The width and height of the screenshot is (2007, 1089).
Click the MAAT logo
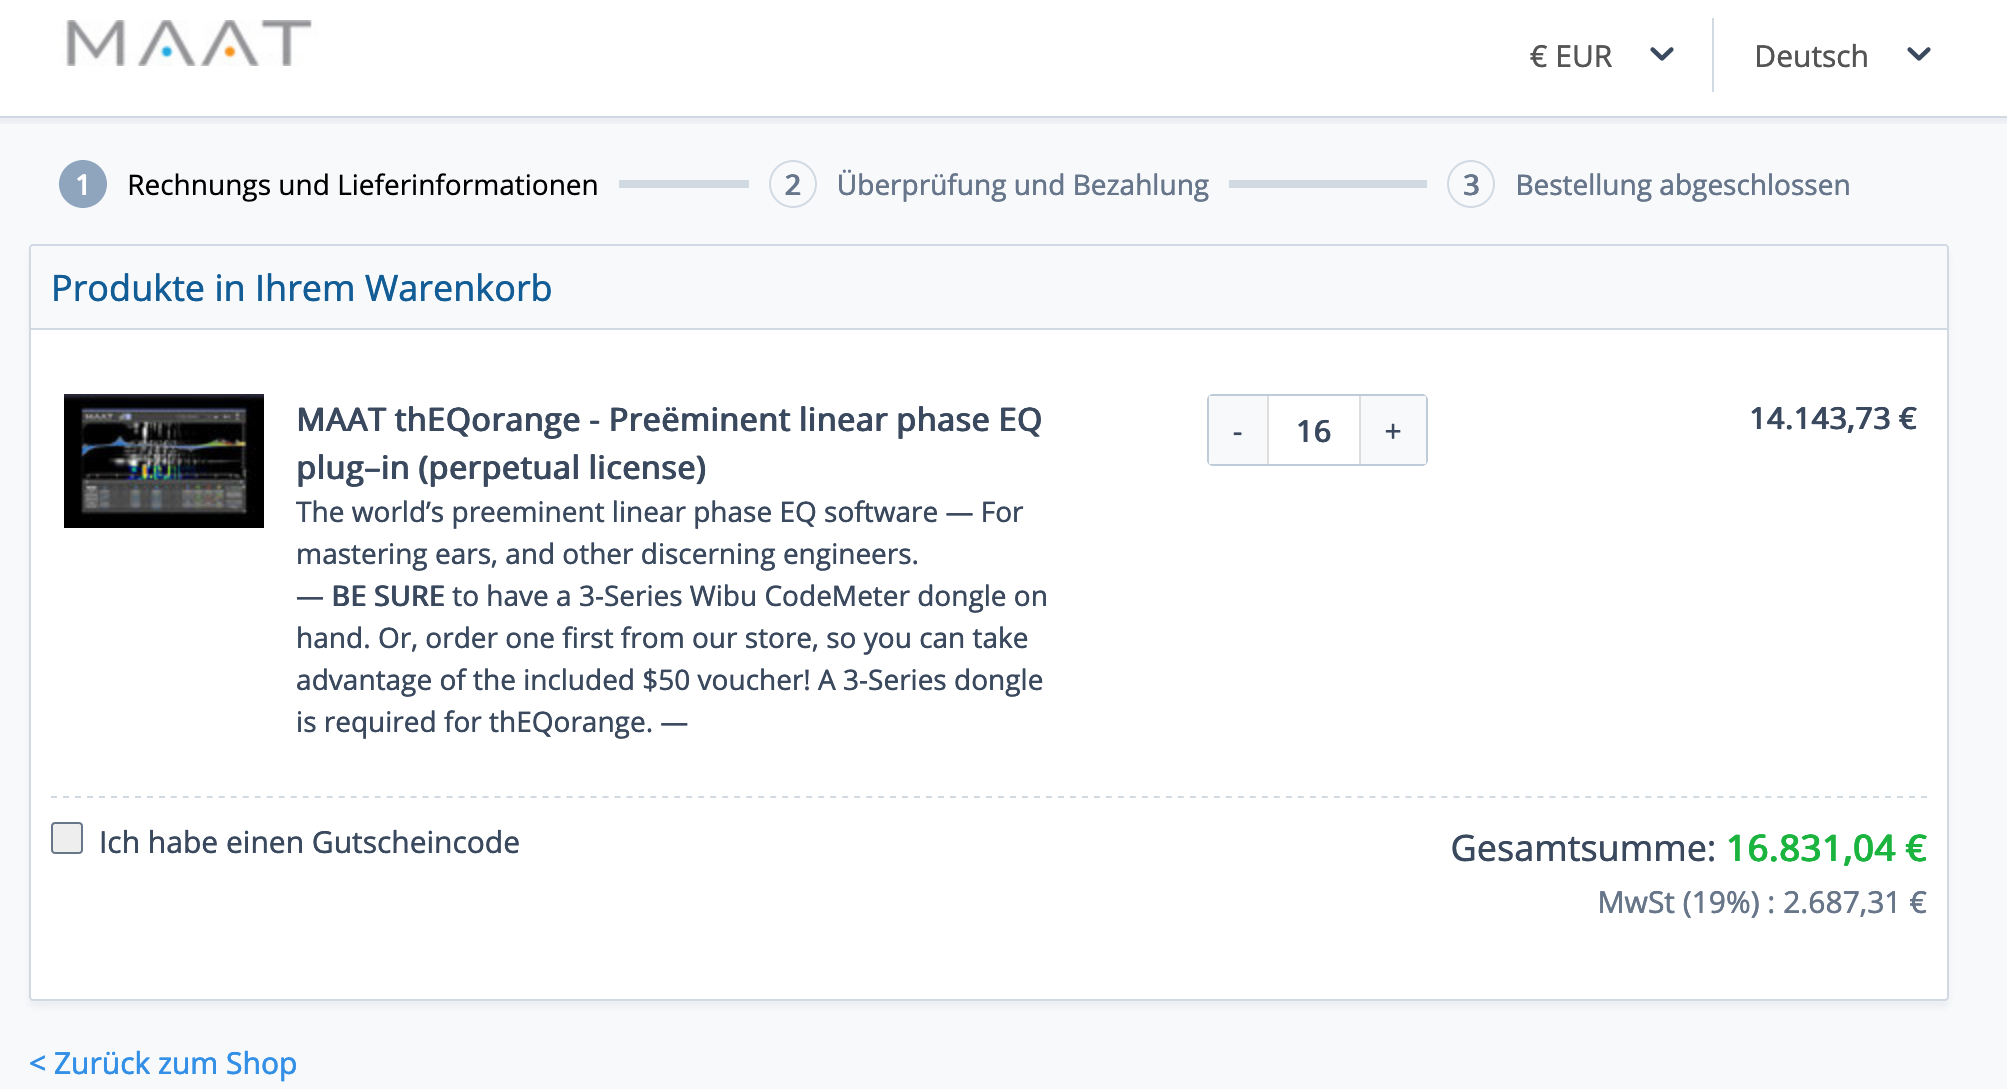[188, 45]
